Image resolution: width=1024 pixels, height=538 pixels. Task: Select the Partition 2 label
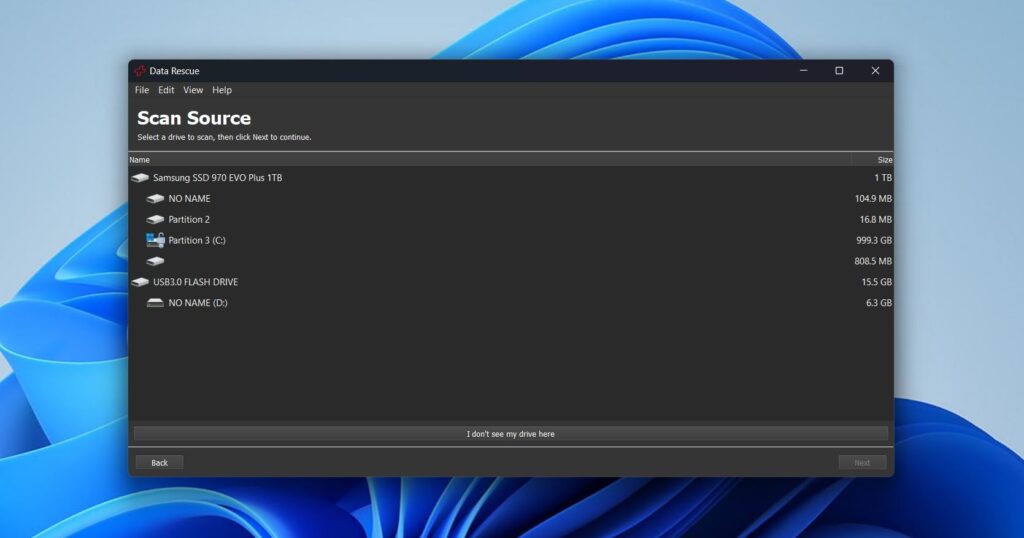pyautogui.click(x=189, y=219)
